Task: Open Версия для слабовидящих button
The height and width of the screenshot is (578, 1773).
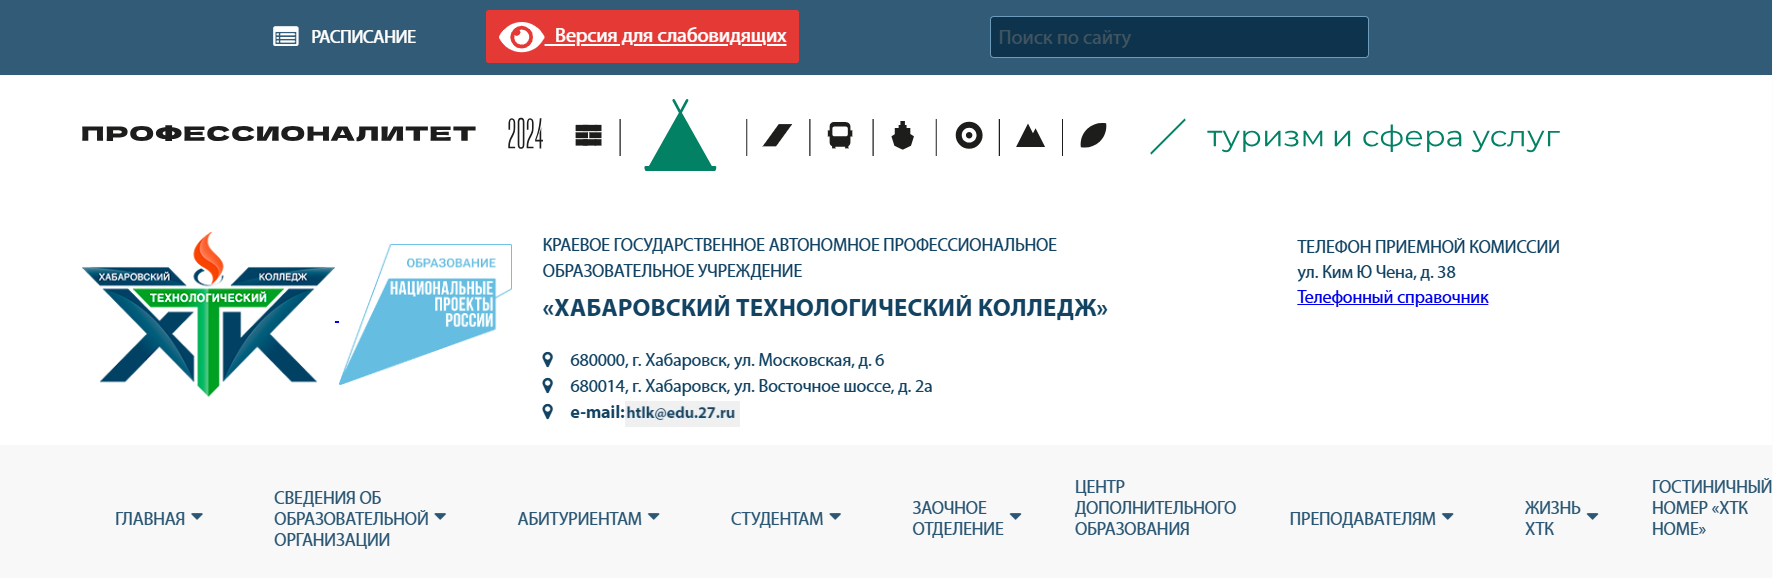Action: click(x=642, y=37)
